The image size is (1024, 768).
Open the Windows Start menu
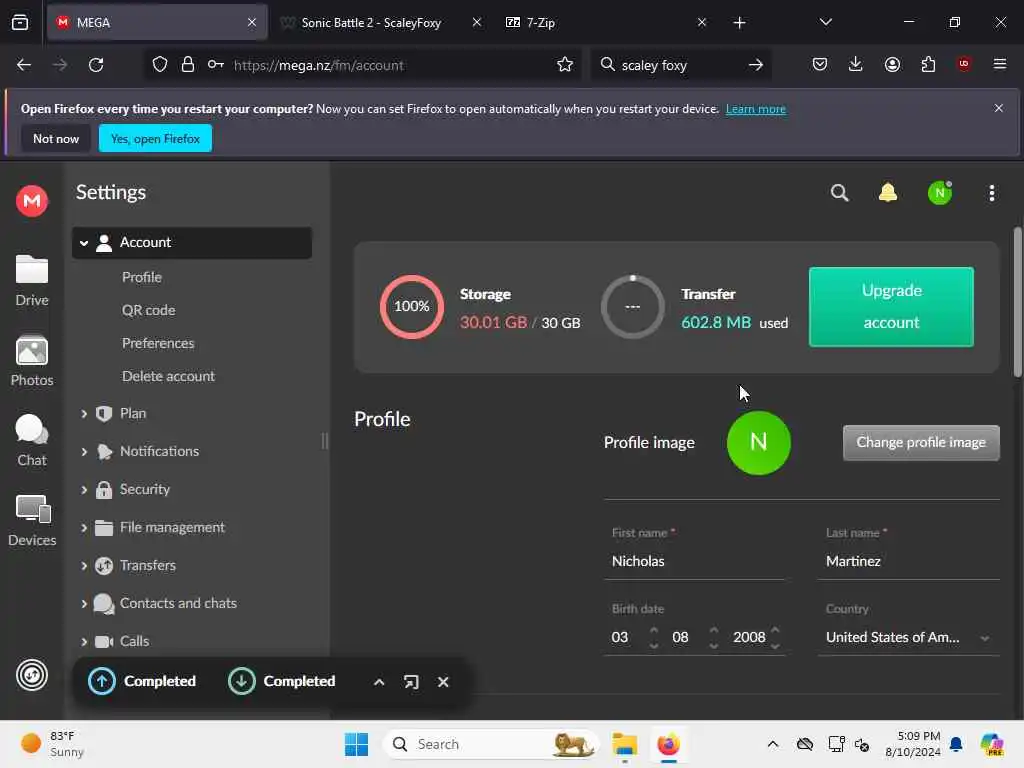click(x=357, y=744)
